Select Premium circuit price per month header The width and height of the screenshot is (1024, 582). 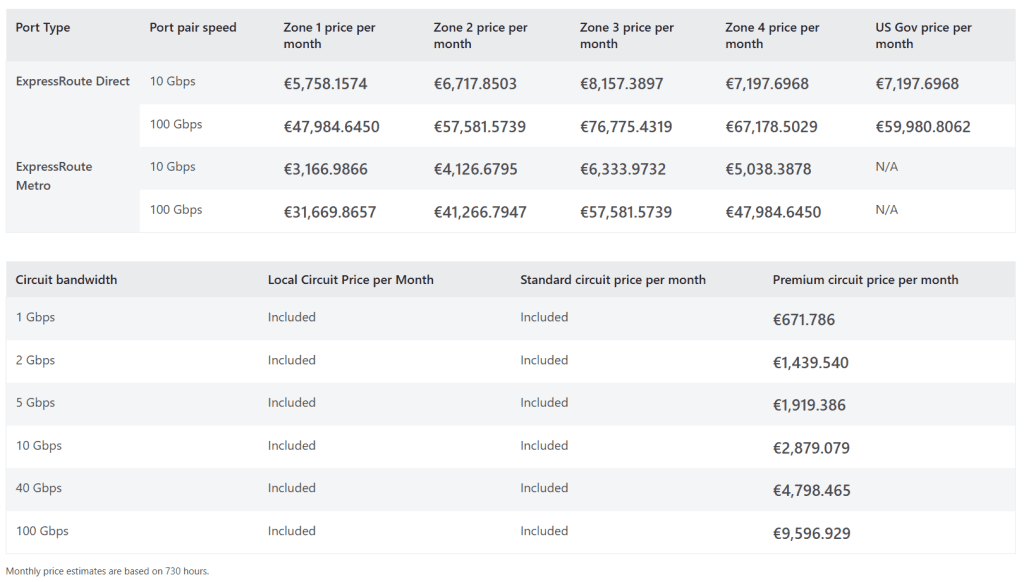(x=865, y=280)
